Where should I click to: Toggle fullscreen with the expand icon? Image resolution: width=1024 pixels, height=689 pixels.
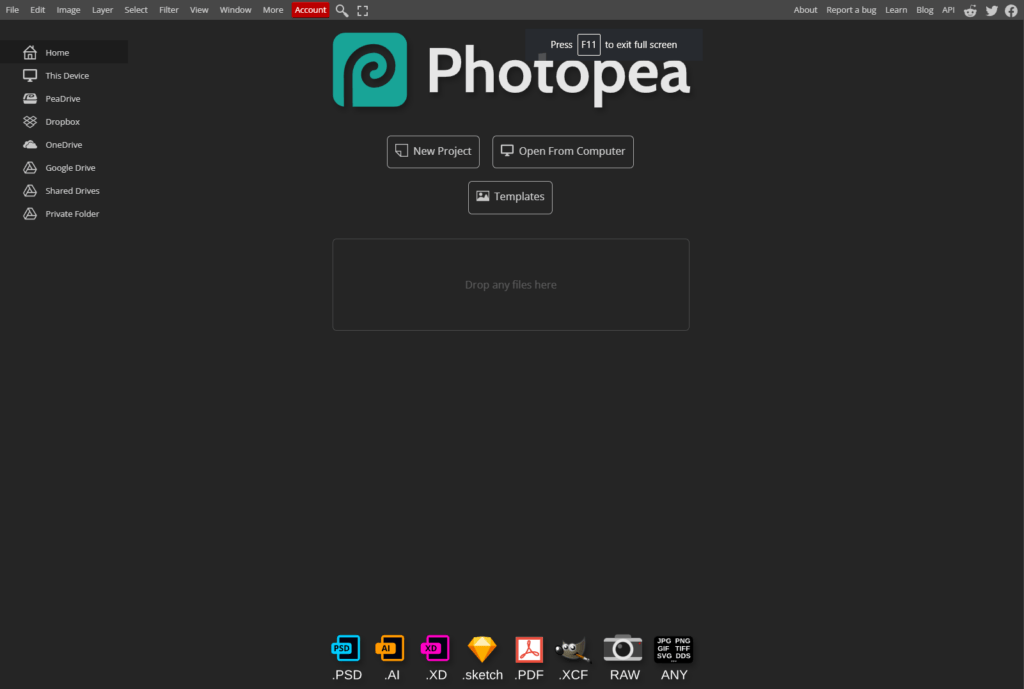click(362, 10)
